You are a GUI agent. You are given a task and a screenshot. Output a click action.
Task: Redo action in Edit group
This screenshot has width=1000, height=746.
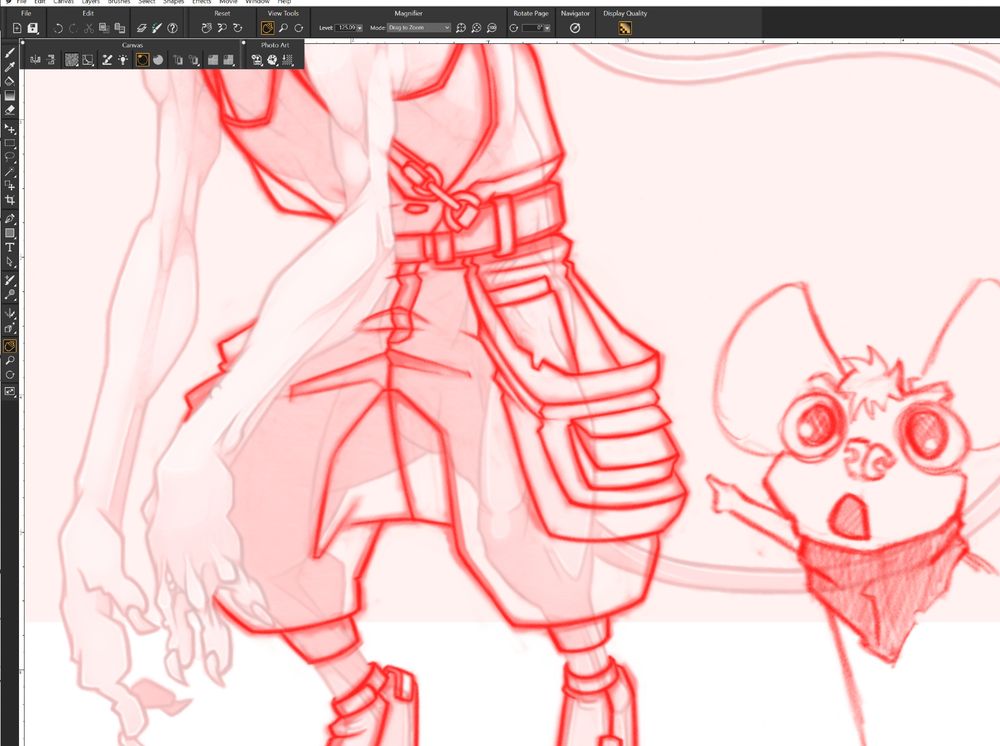pyautogui.click(x=73, y=28)
